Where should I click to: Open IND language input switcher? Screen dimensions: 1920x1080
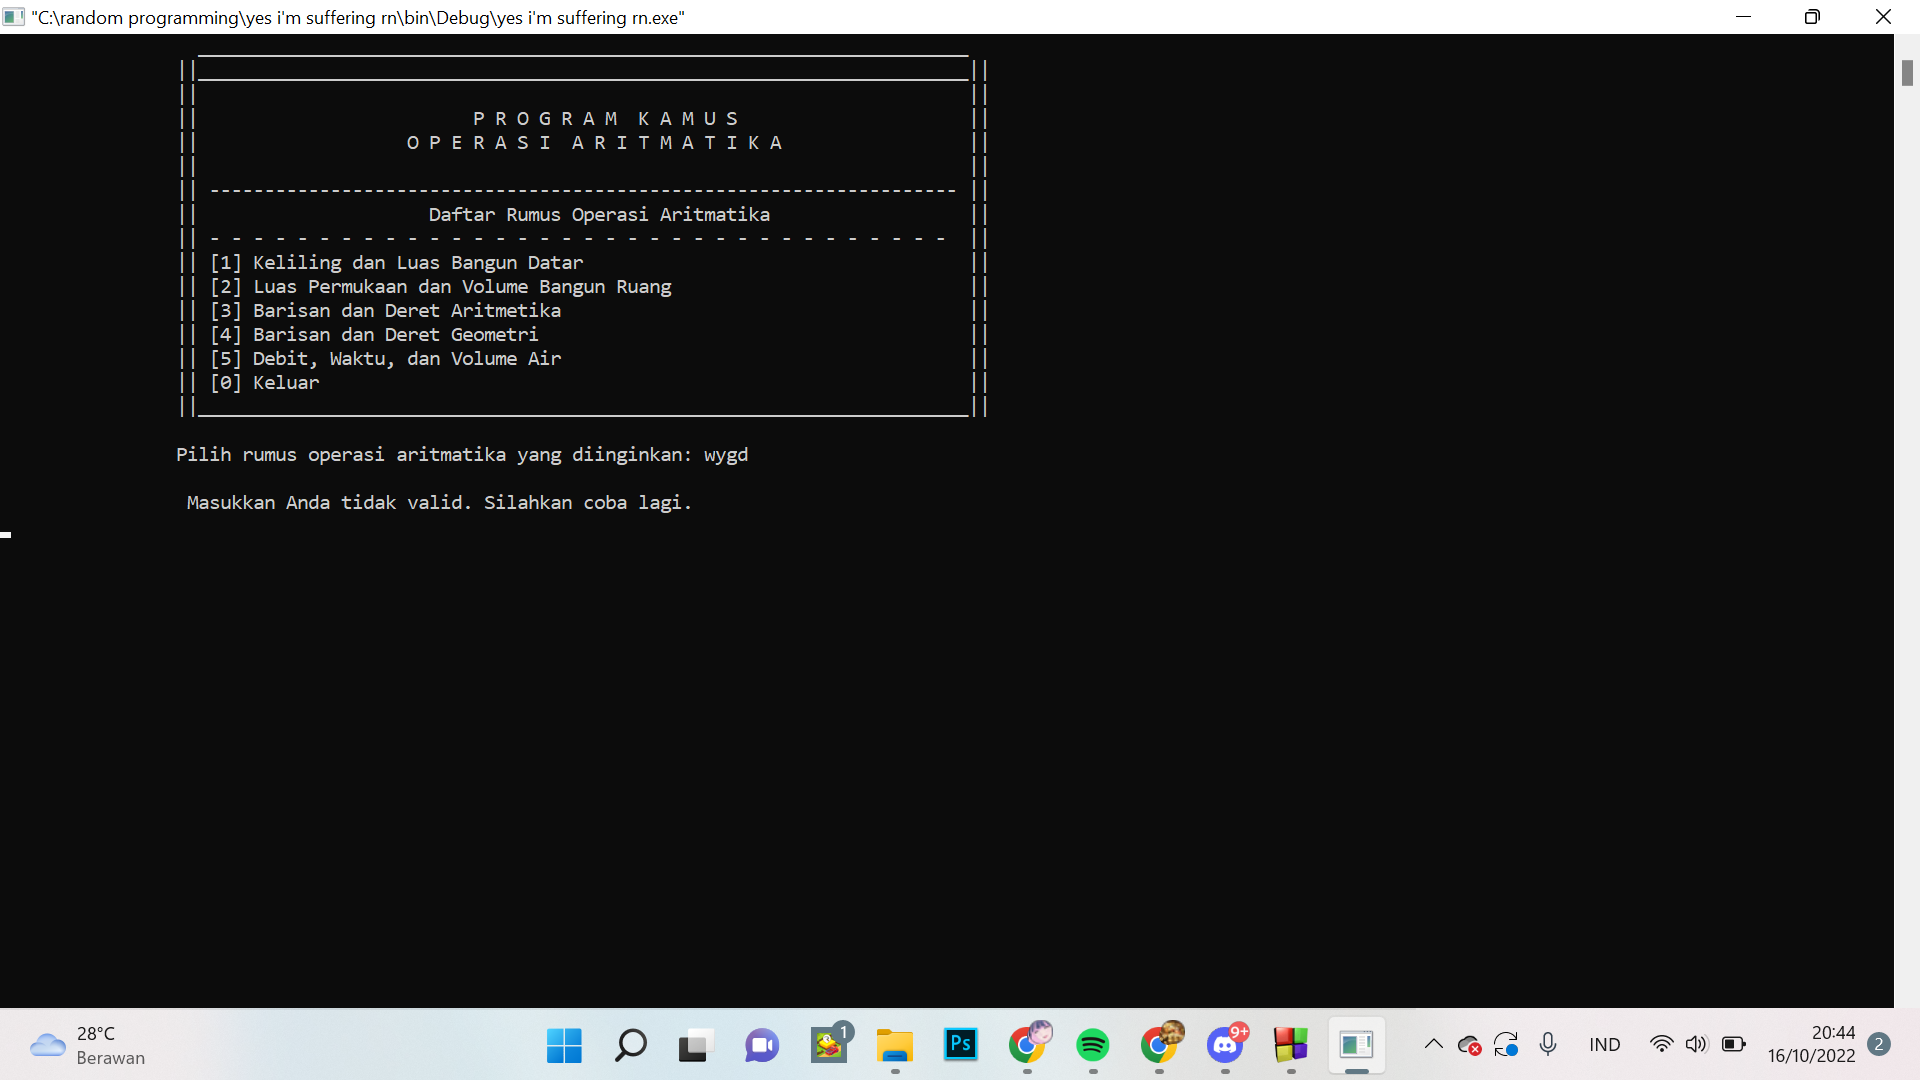[x=1604, y=1045]
